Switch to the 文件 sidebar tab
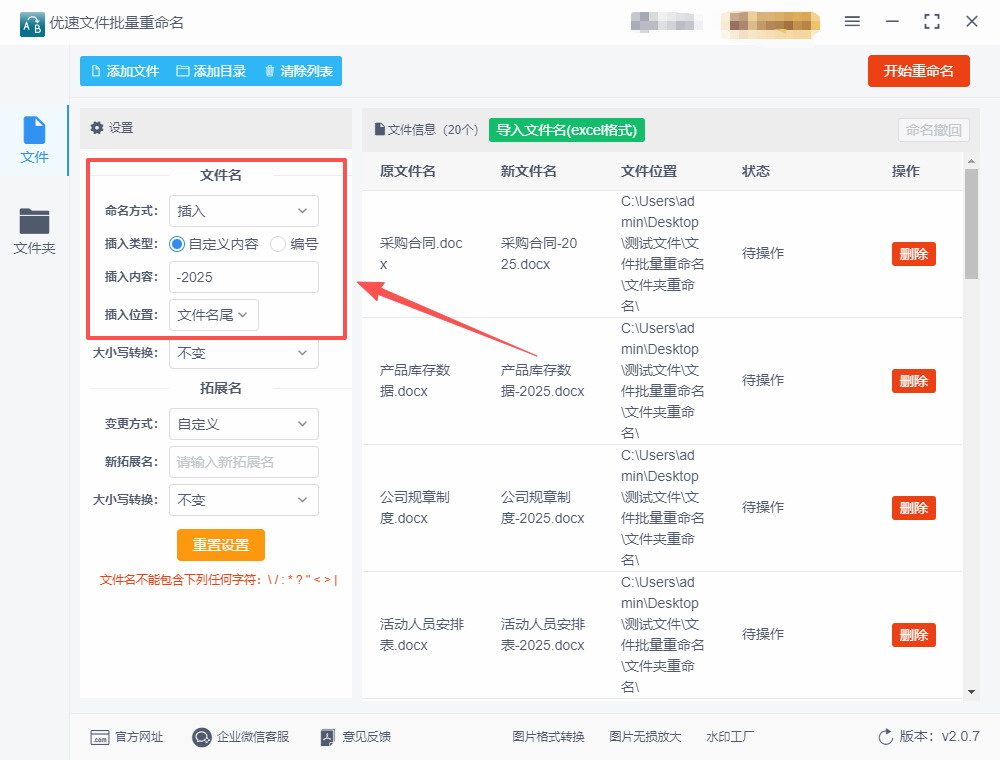 tap(34, 140)
